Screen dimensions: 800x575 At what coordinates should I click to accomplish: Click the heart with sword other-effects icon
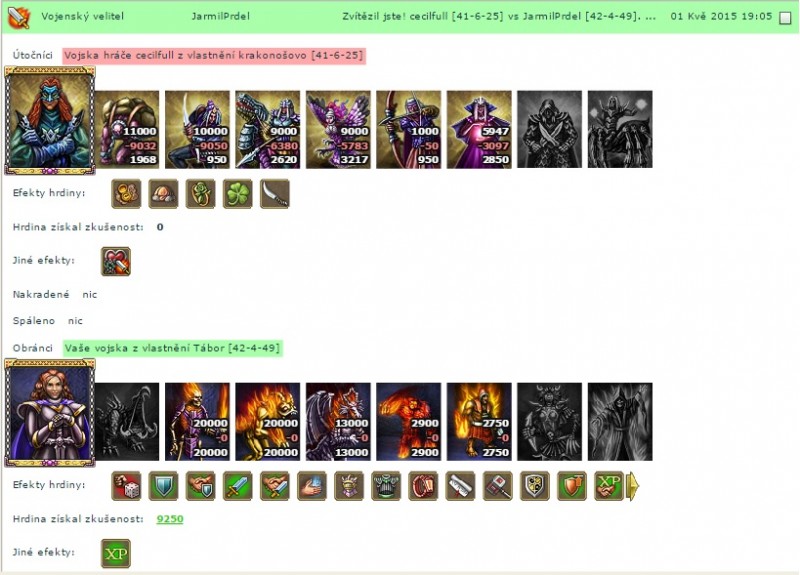[x=116, y=261]
